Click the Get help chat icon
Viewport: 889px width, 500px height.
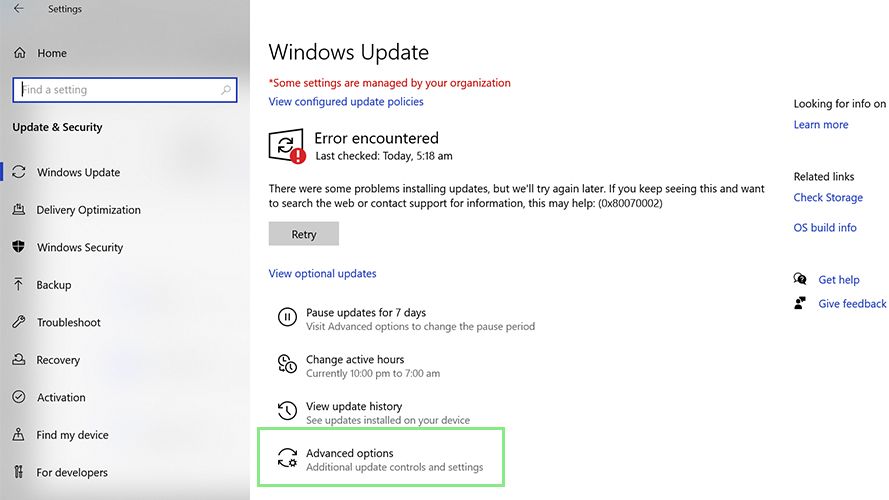pyautogui.click(x=800, y=279)
